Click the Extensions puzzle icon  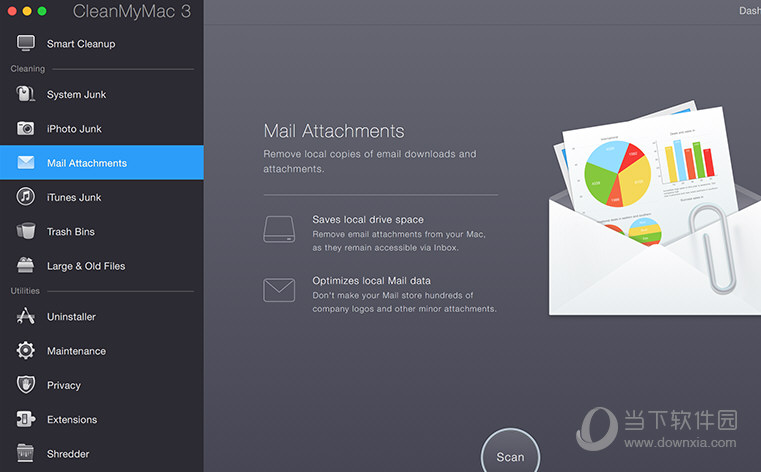coord(26,419)
